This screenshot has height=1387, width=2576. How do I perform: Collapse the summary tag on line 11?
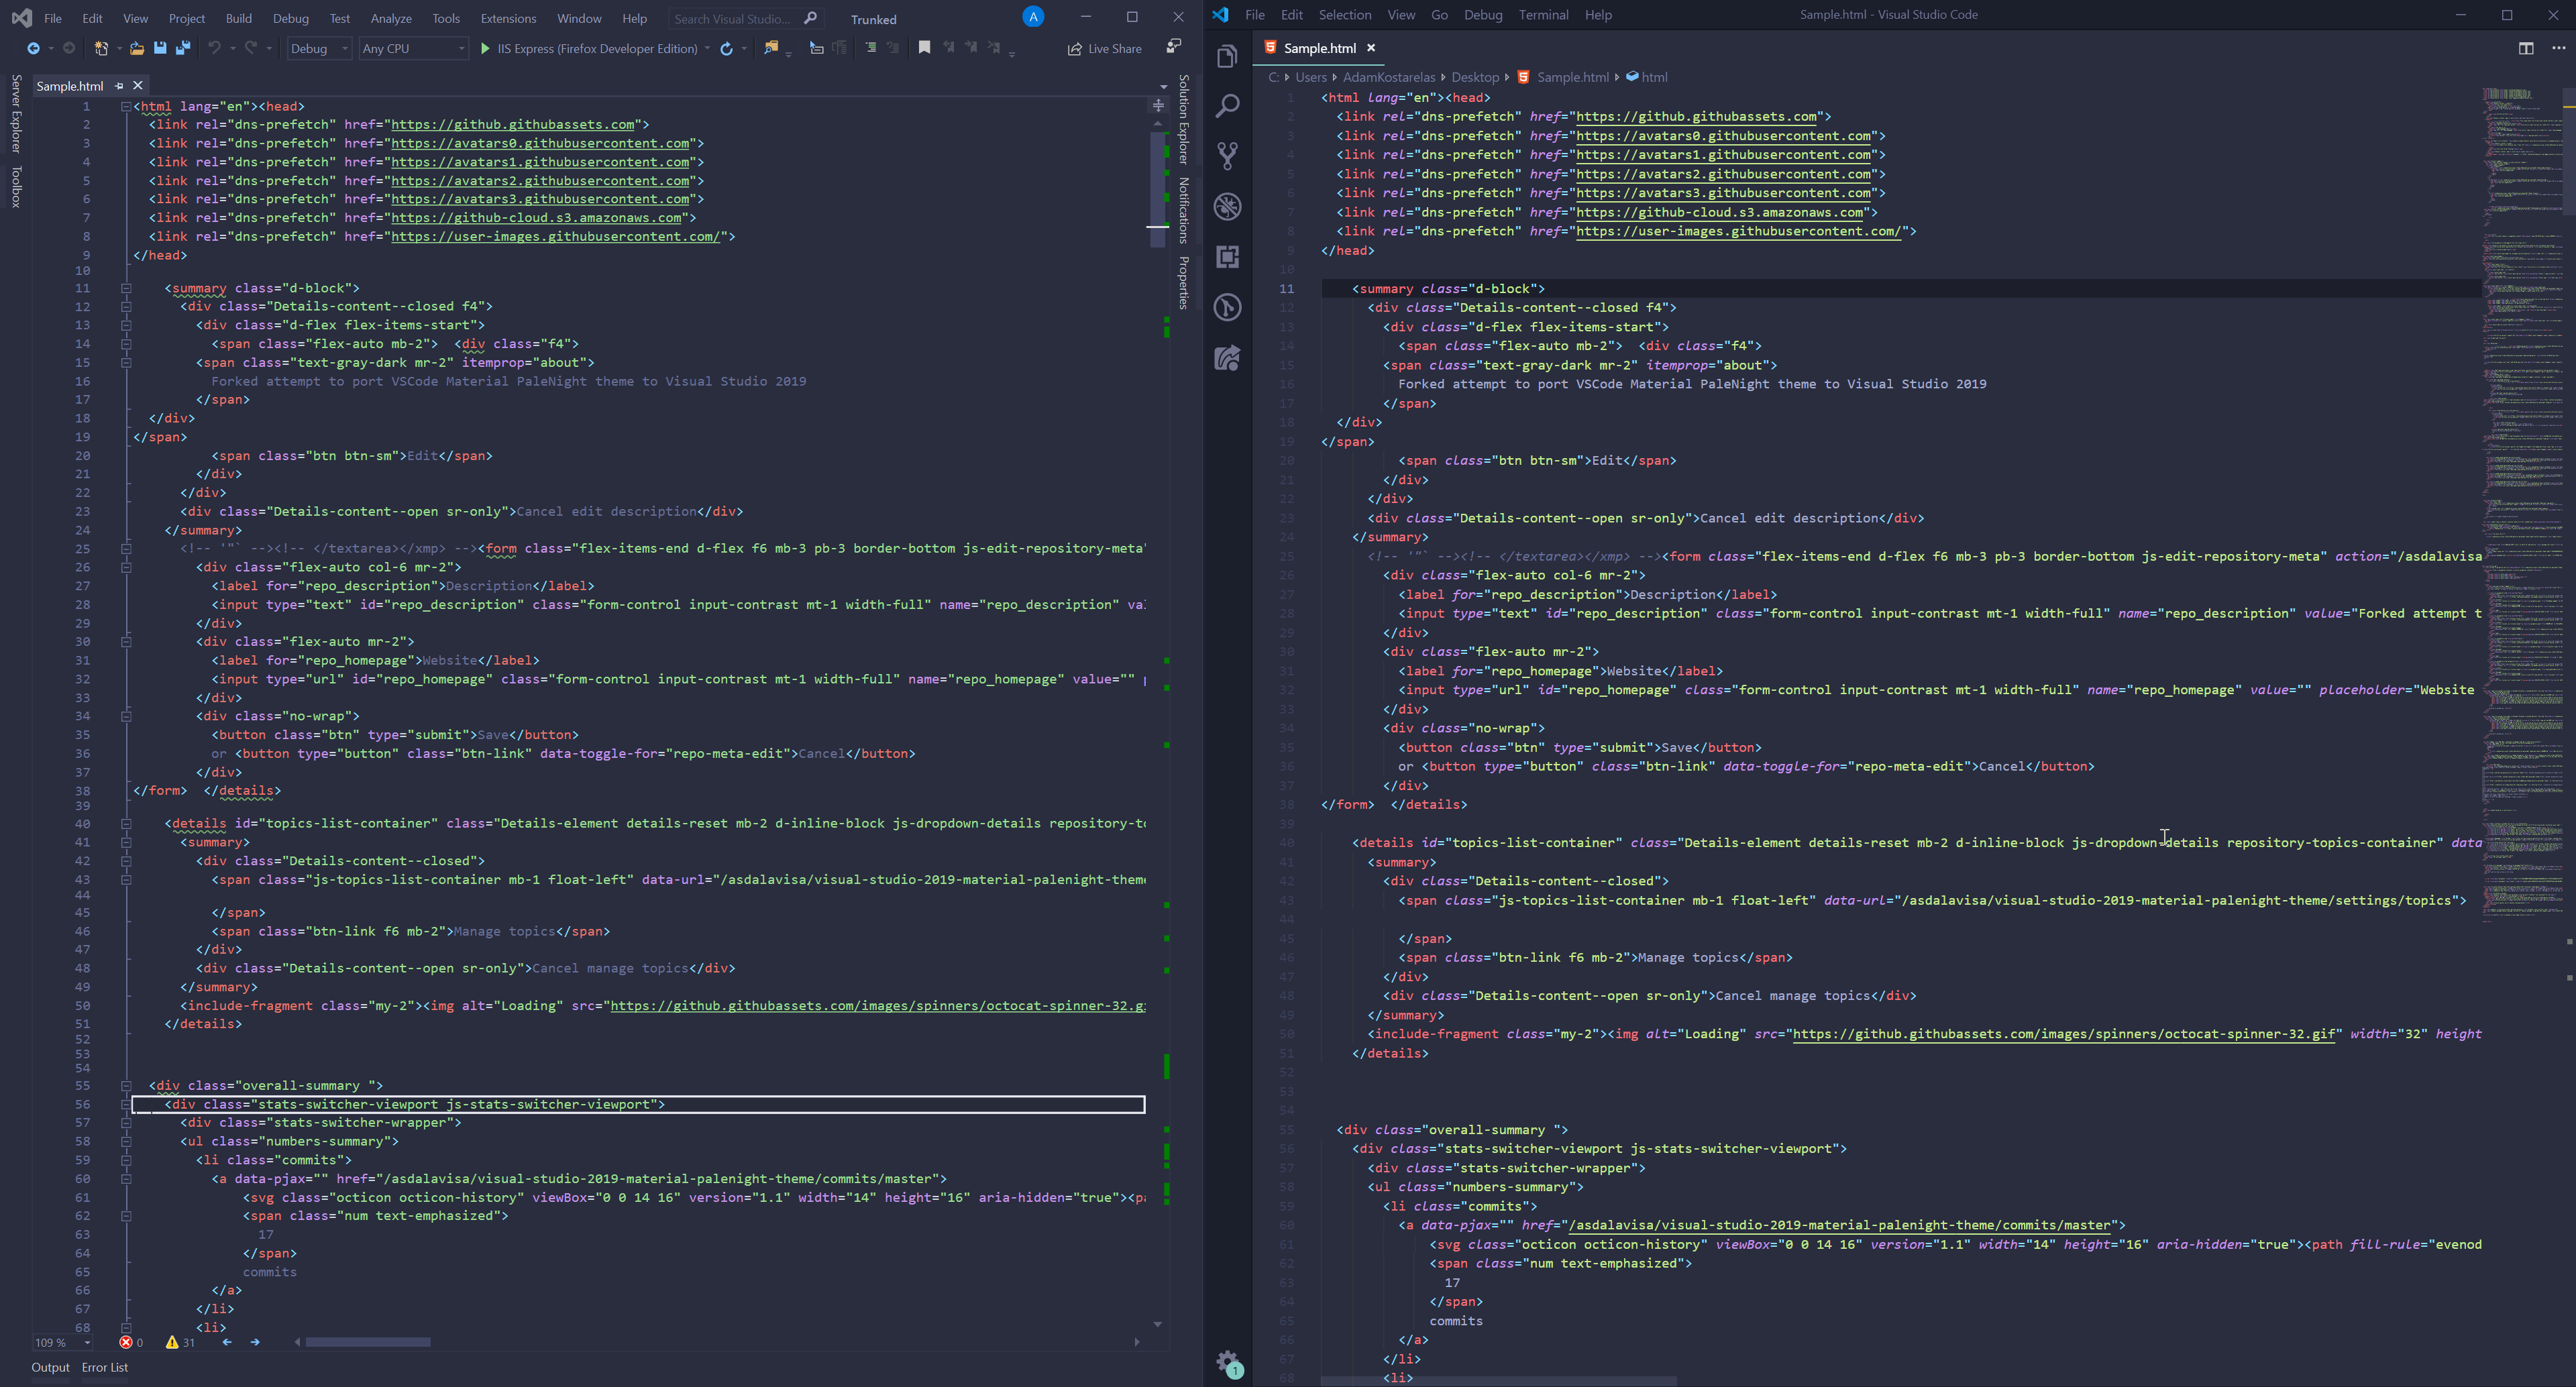click(126, 288)
